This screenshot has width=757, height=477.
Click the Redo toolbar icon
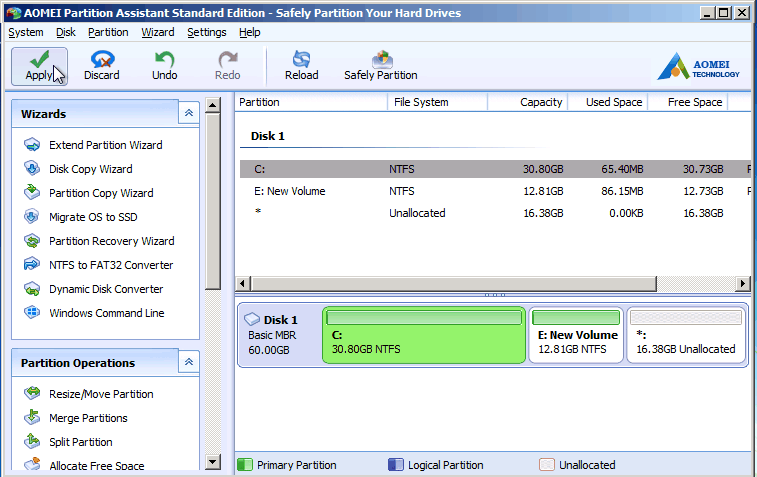coord(227,59)
